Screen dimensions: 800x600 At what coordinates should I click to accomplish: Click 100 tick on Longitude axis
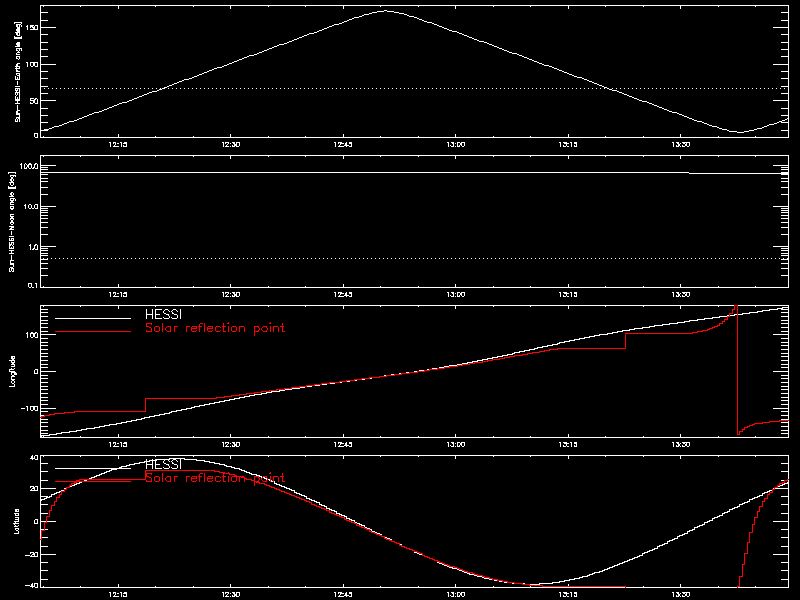point(32,335)
